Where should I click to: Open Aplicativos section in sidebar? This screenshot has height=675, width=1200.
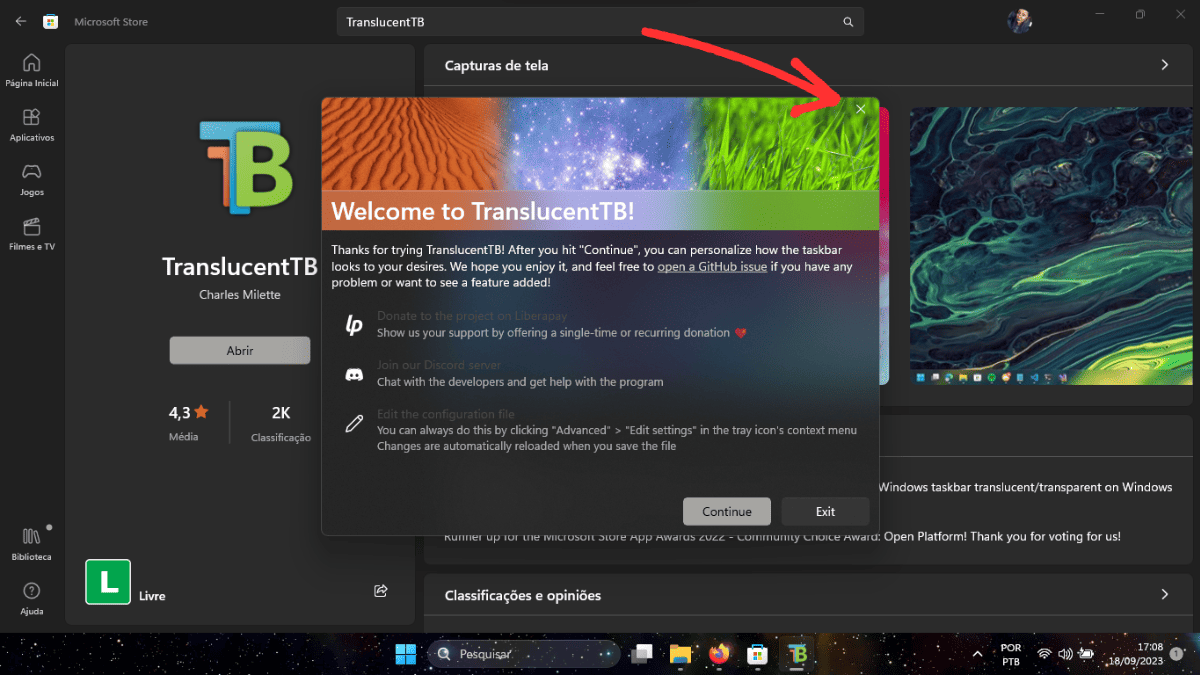point(32,125)
